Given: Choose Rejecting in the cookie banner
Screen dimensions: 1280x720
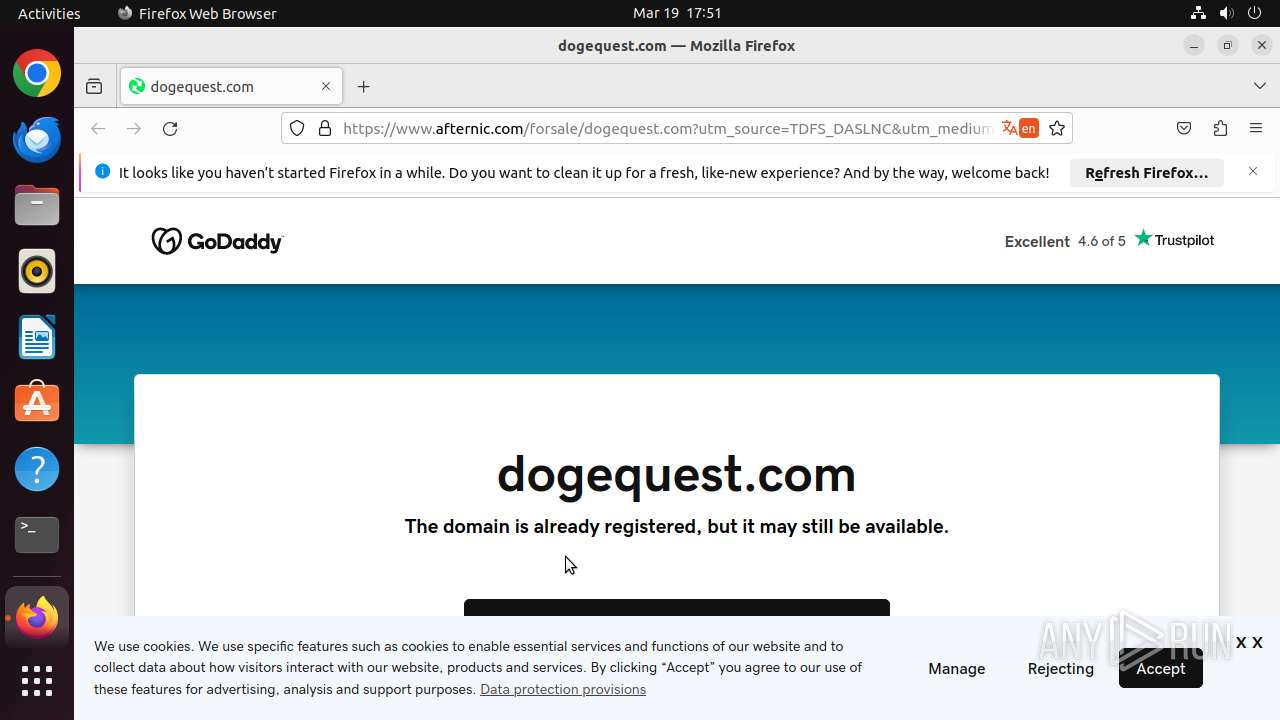Looking at the screenshot, I should (1061, 669).
